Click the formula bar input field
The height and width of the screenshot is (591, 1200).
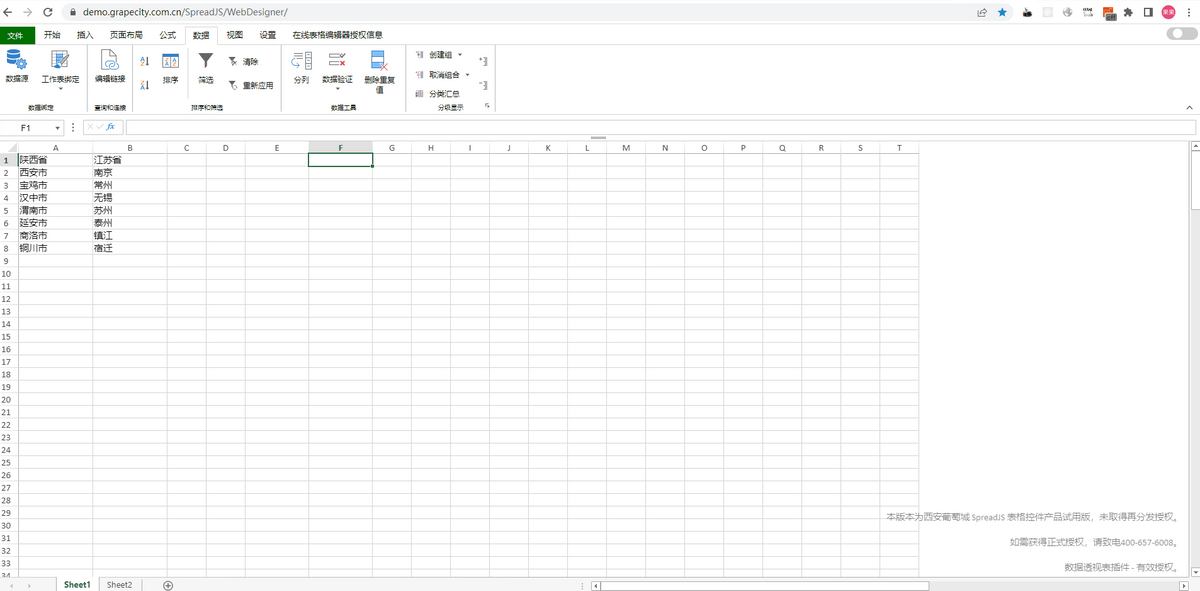click(660, 128)
